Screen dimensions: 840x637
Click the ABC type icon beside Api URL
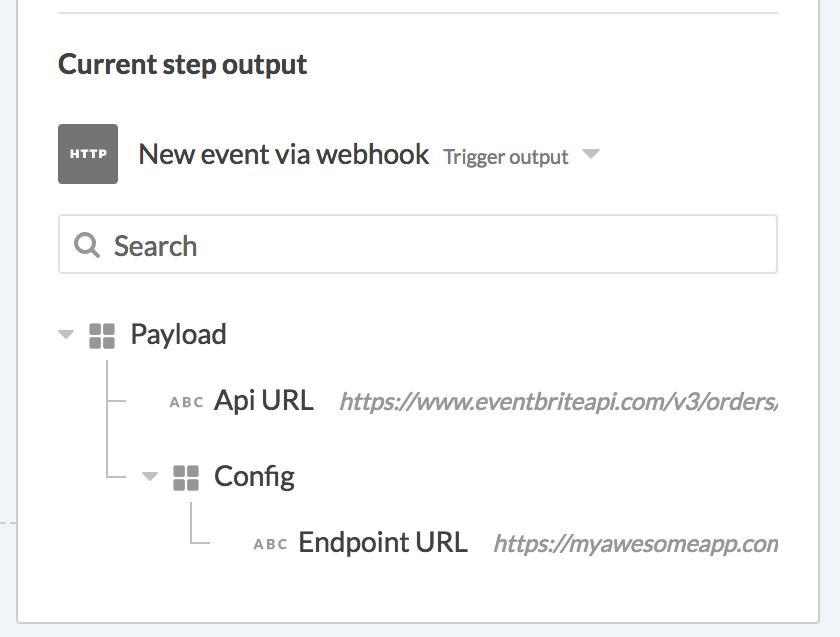pyautogui.click(x=187, y=402)
